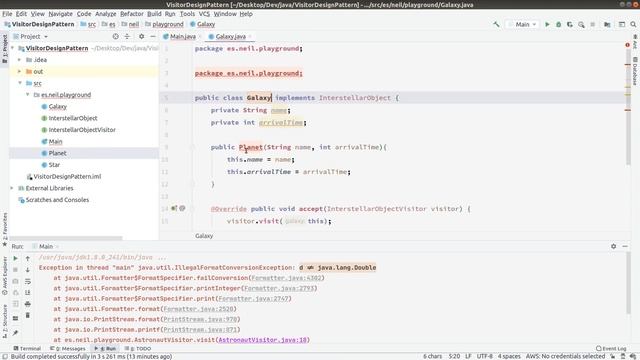Start debugging with the bug icon
640x360 pixels.
558,24
